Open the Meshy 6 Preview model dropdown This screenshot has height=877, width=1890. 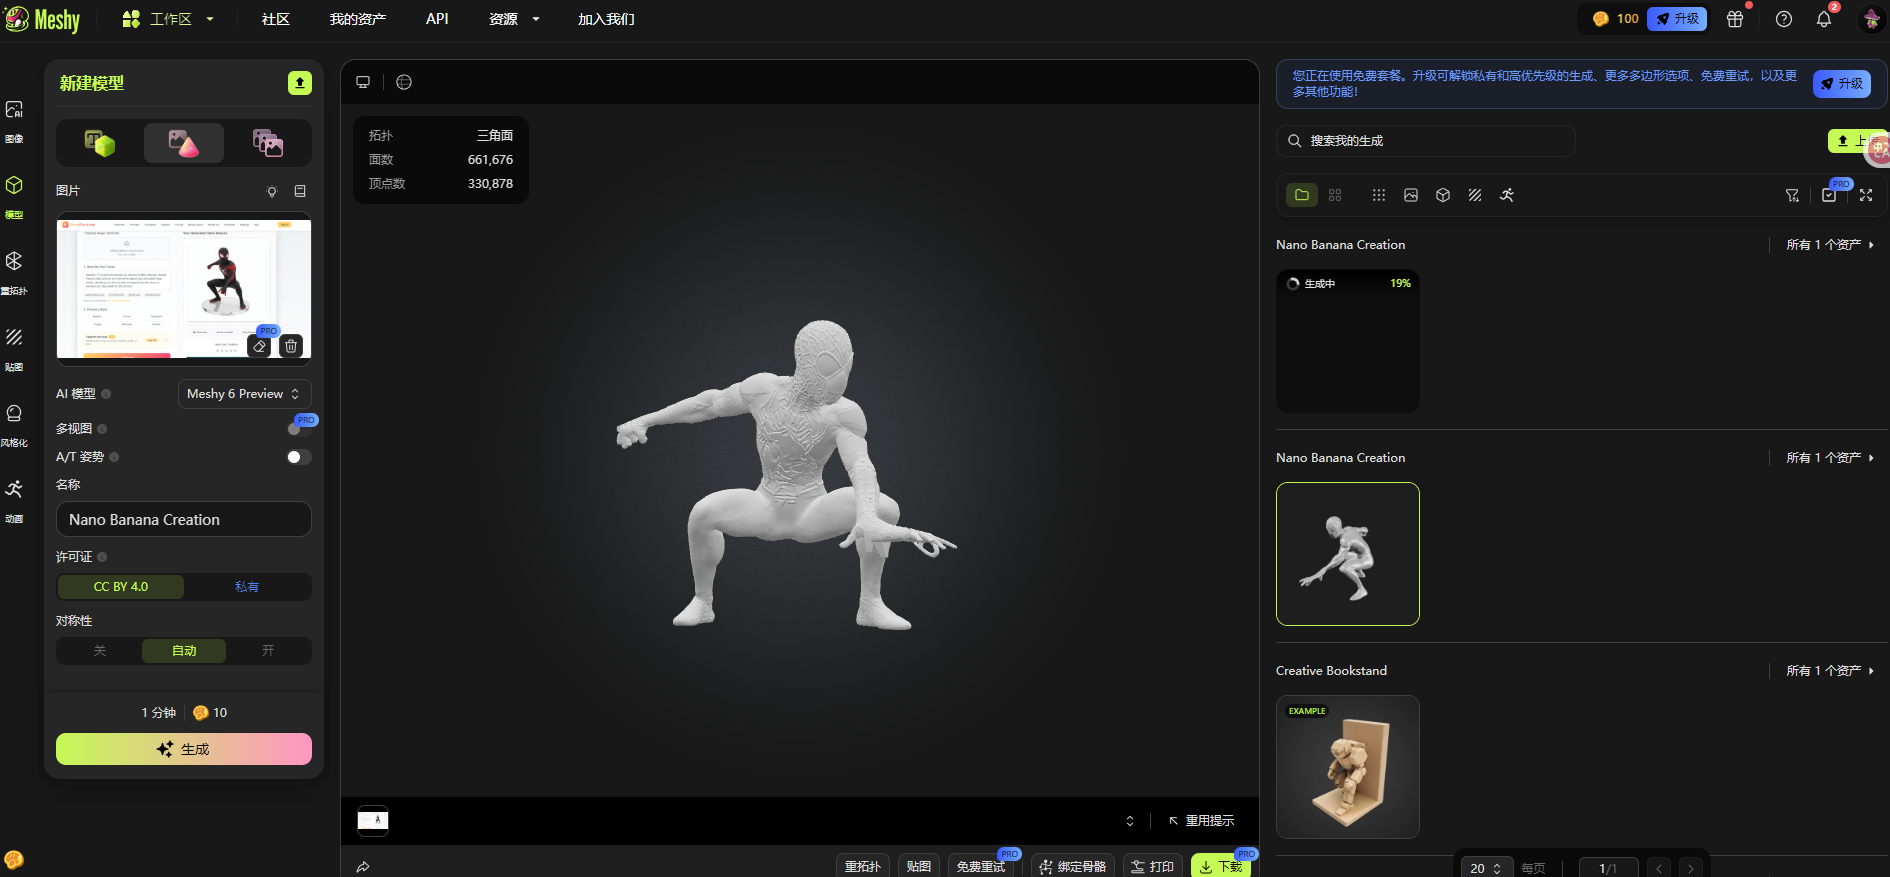coord(244,394)
